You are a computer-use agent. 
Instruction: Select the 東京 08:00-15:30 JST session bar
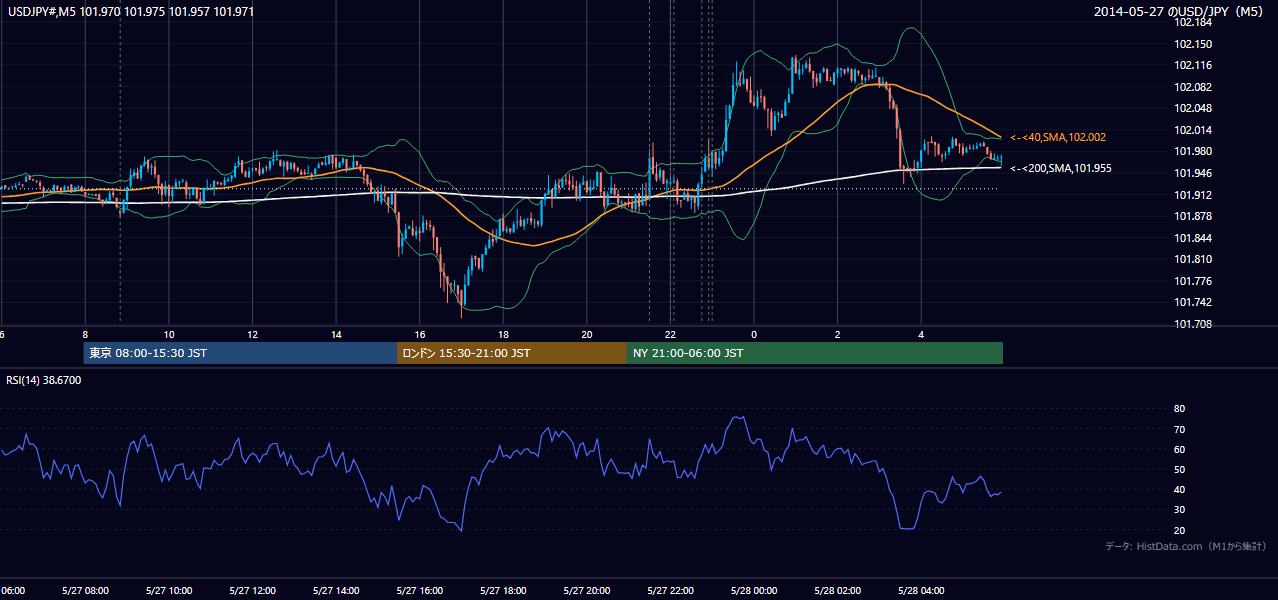click(240, 353)
